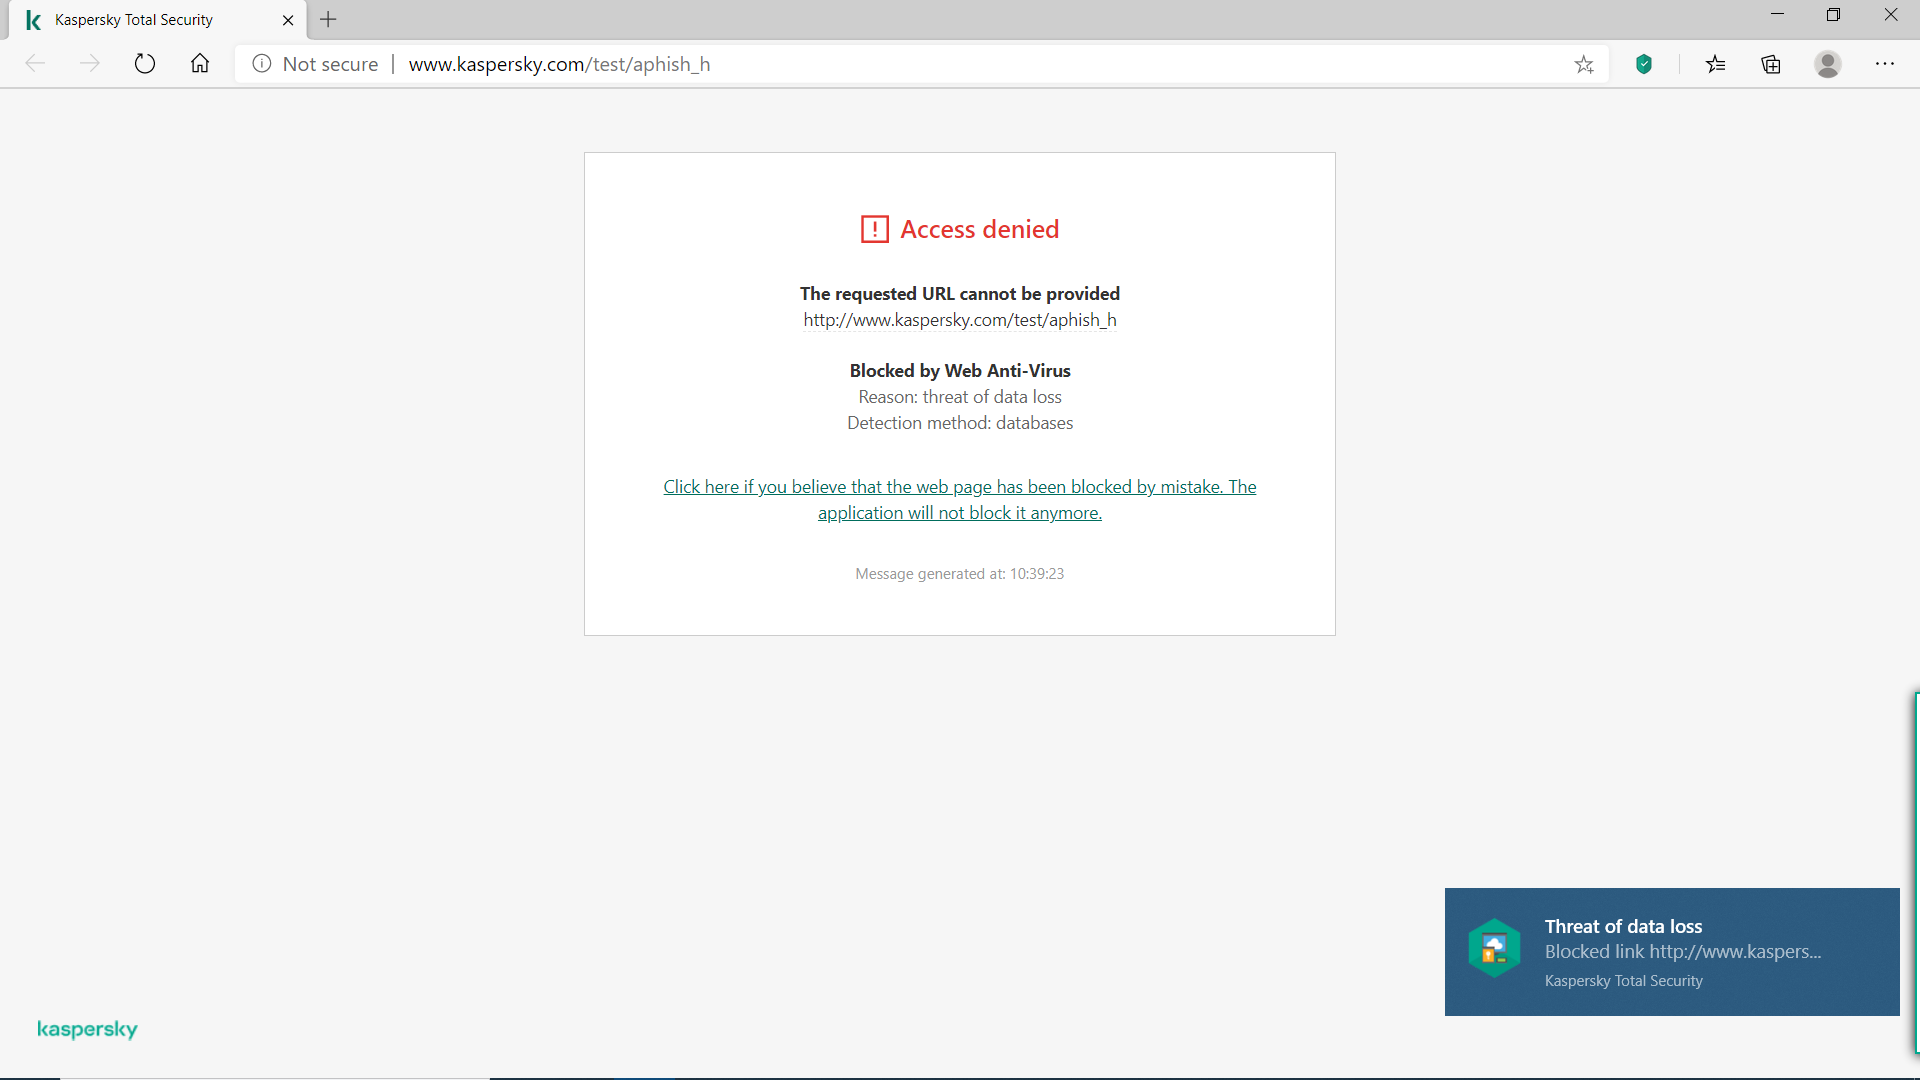The width and height of the screenshot is (1920, 1080).
Task: Click the Not secure site info indicator
Action: point(316,64)
